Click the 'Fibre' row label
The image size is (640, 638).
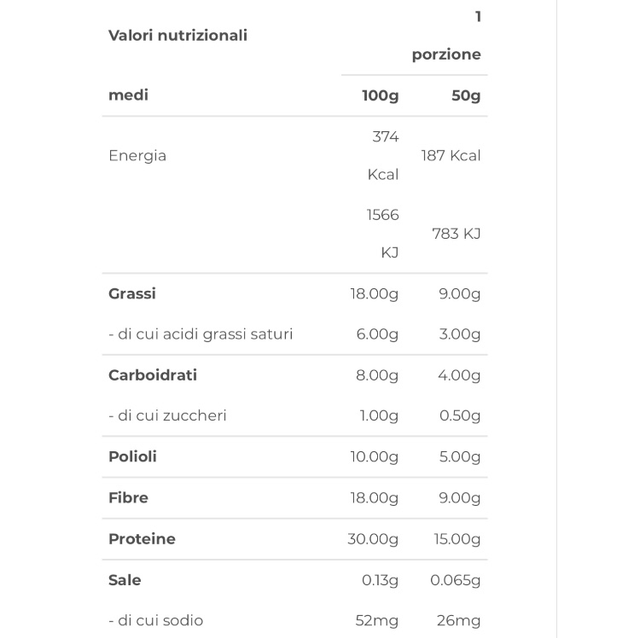point(128,498)
